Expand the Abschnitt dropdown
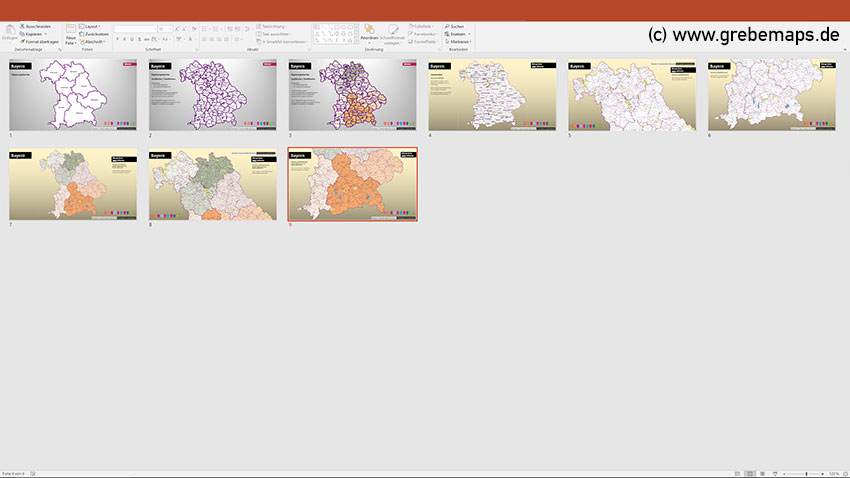The width and height of the screenshot is (850, 478). click(x=94, y=41)
